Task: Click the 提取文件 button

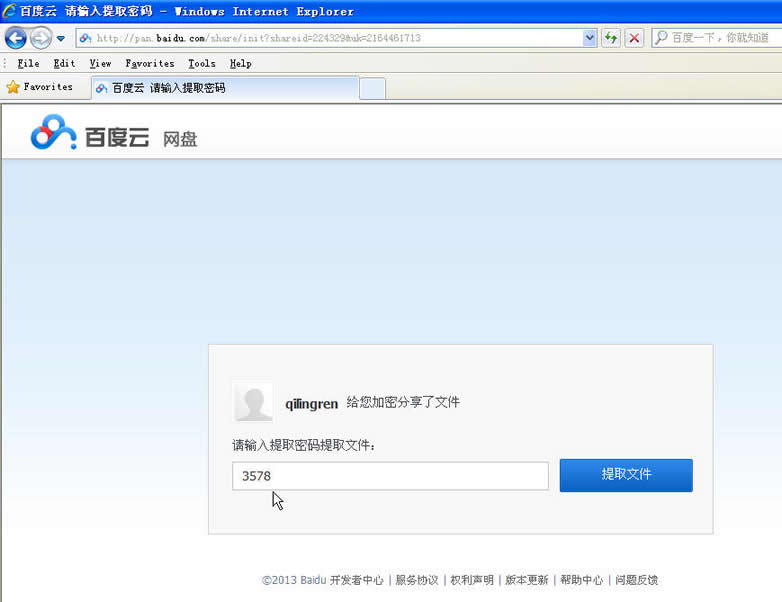Action: (626, 475)
